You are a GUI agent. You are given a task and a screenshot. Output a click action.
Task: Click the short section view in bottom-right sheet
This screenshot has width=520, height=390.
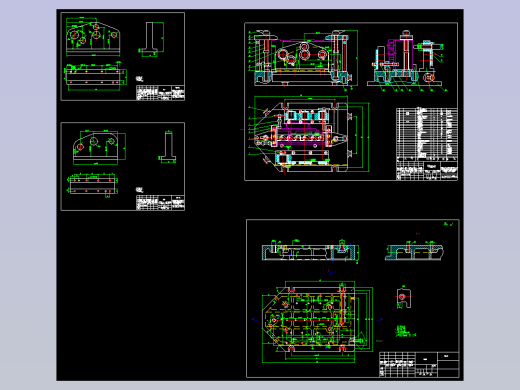tap(414, 251)
